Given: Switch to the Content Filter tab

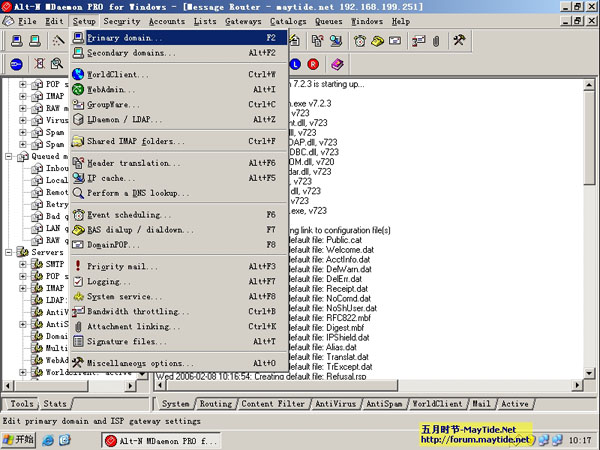Looking at the screenshot, I should [x=270, y=404].
